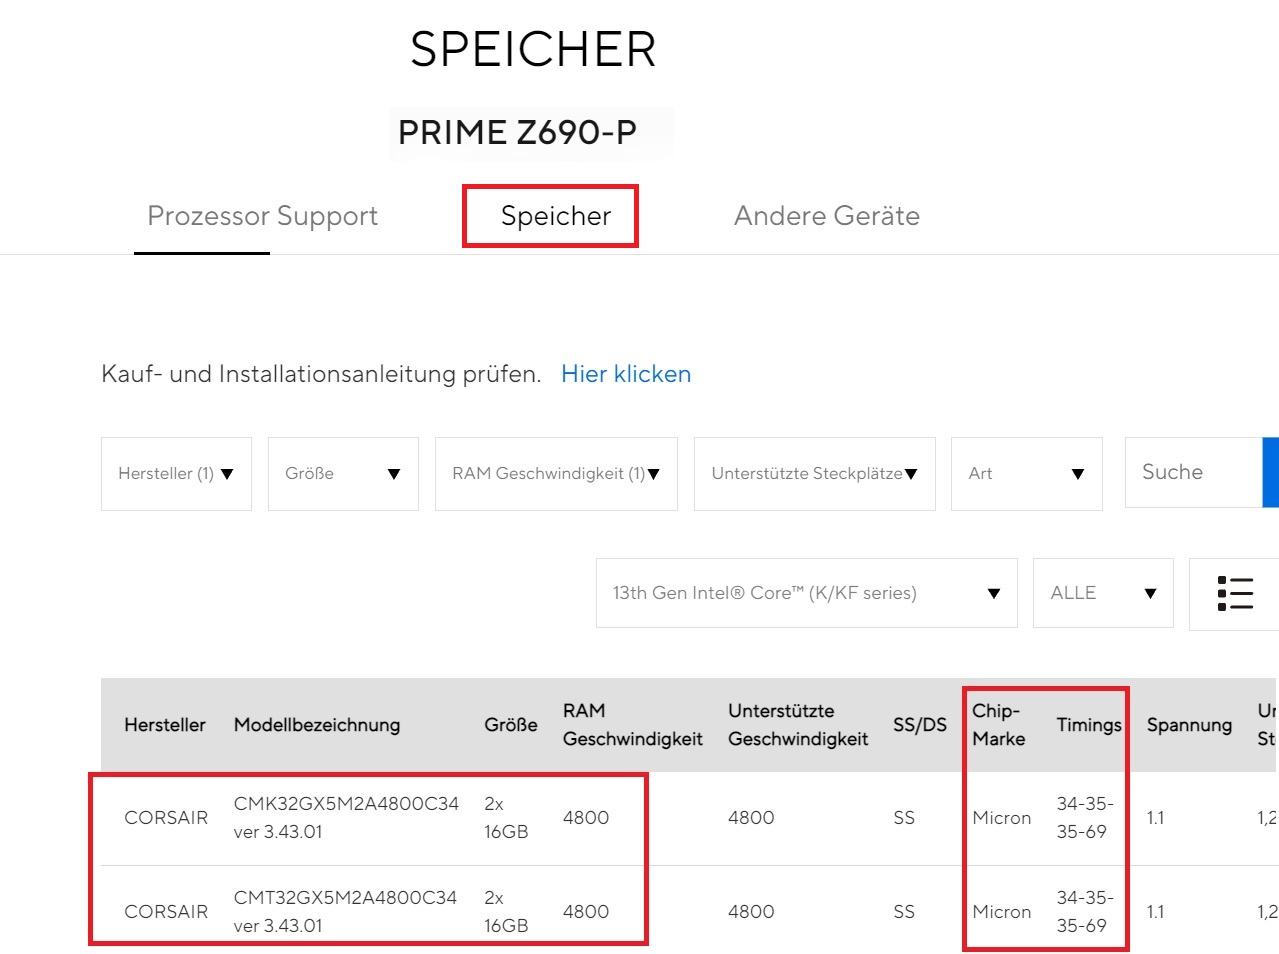Select the Speicher tab
Screen dimensions: 1279x954
click(x=555, y=216)
